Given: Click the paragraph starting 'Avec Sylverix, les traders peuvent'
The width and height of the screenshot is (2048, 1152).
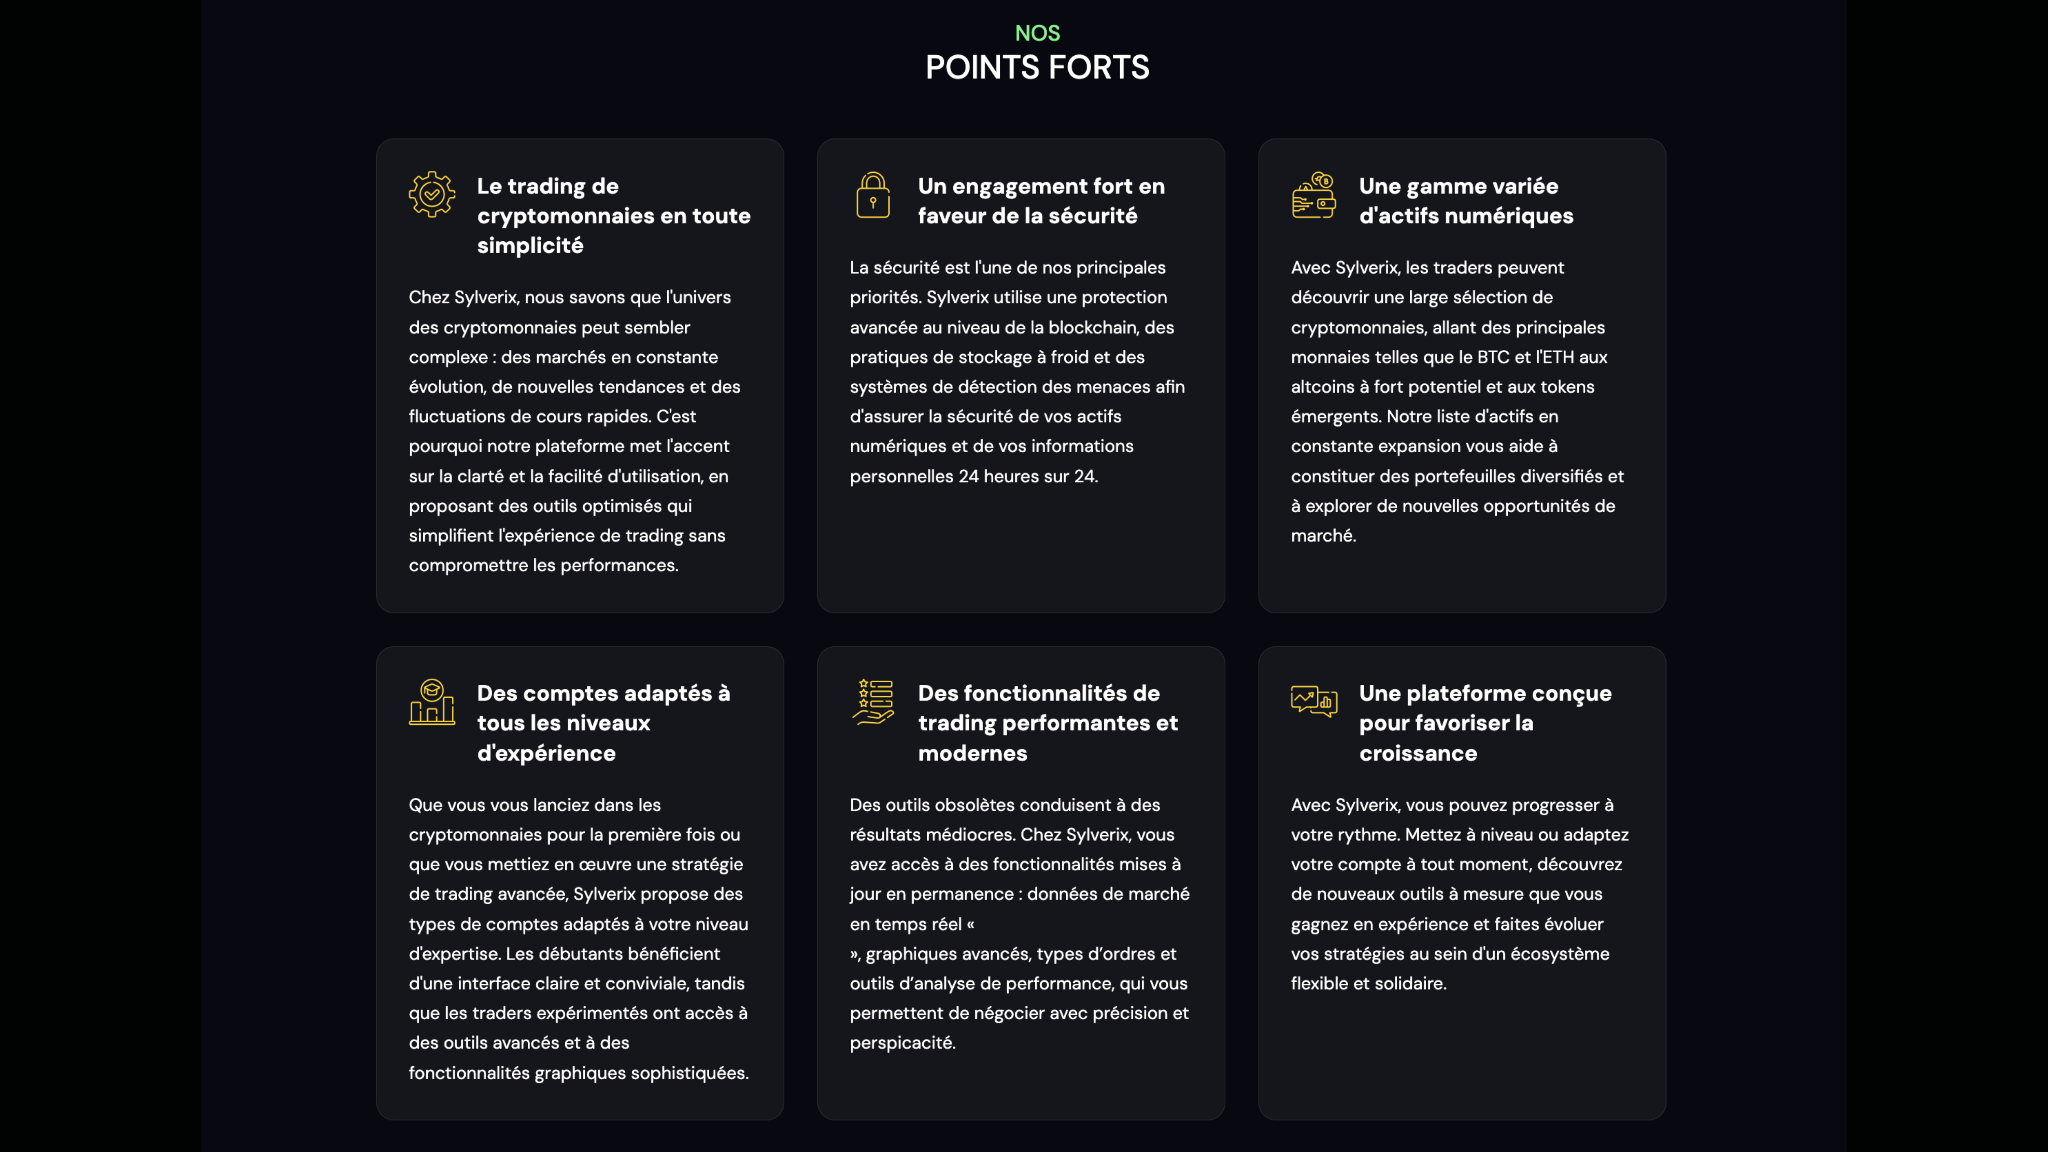Looking at the screenshot, I should [1457, 402].
